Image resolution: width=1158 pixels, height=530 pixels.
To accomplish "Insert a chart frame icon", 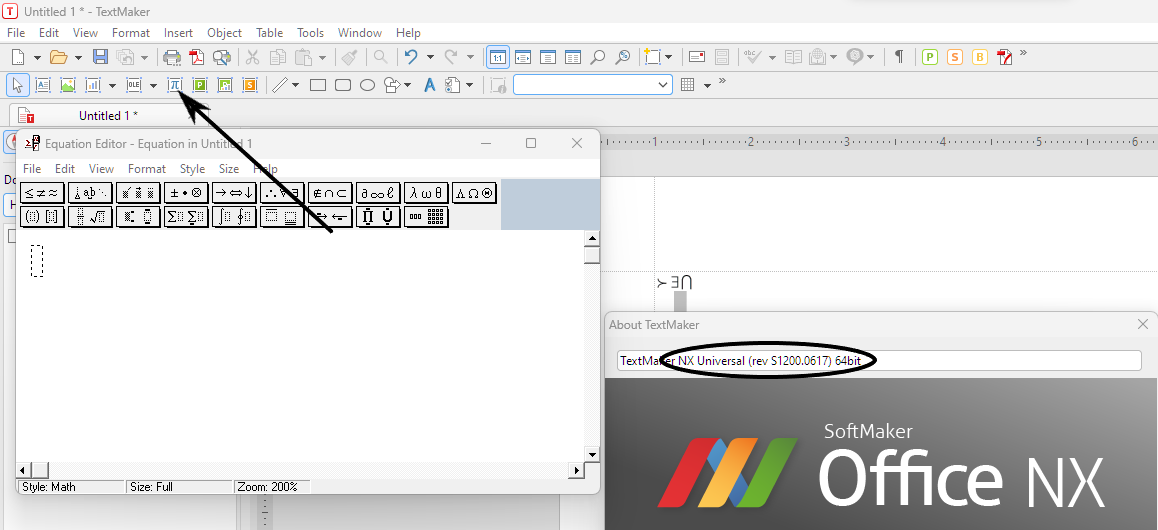I will [92, 85].
